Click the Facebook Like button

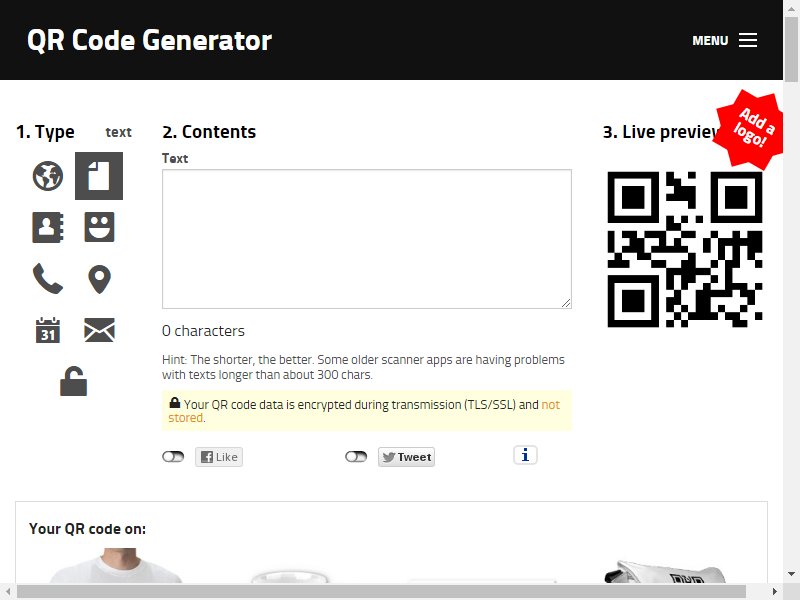(219, 457)
